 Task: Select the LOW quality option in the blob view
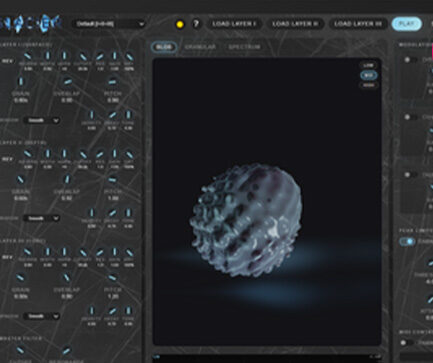point(368,65)
